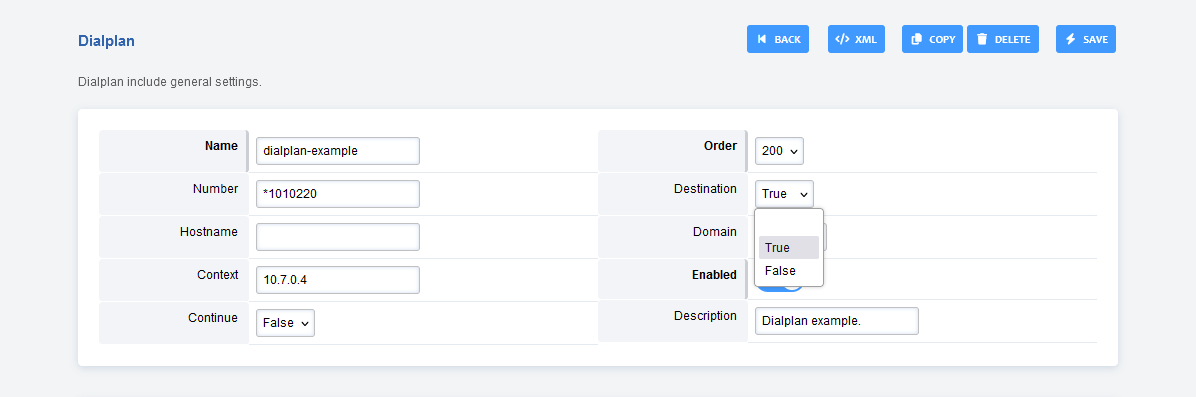Open the Continue dropdown set to False
The height and width of the screenshot is (397, 1196).
[285, 322]
